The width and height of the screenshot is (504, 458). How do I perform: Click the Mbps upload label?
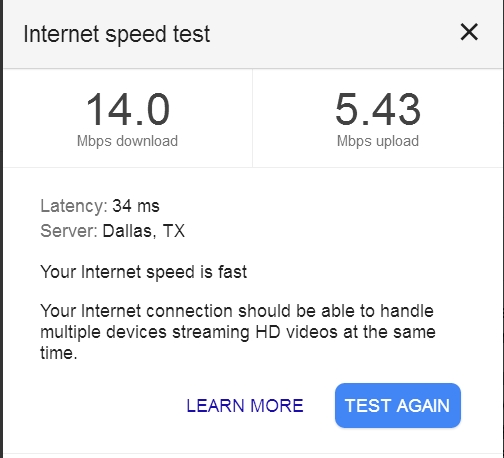pos(378,141)
